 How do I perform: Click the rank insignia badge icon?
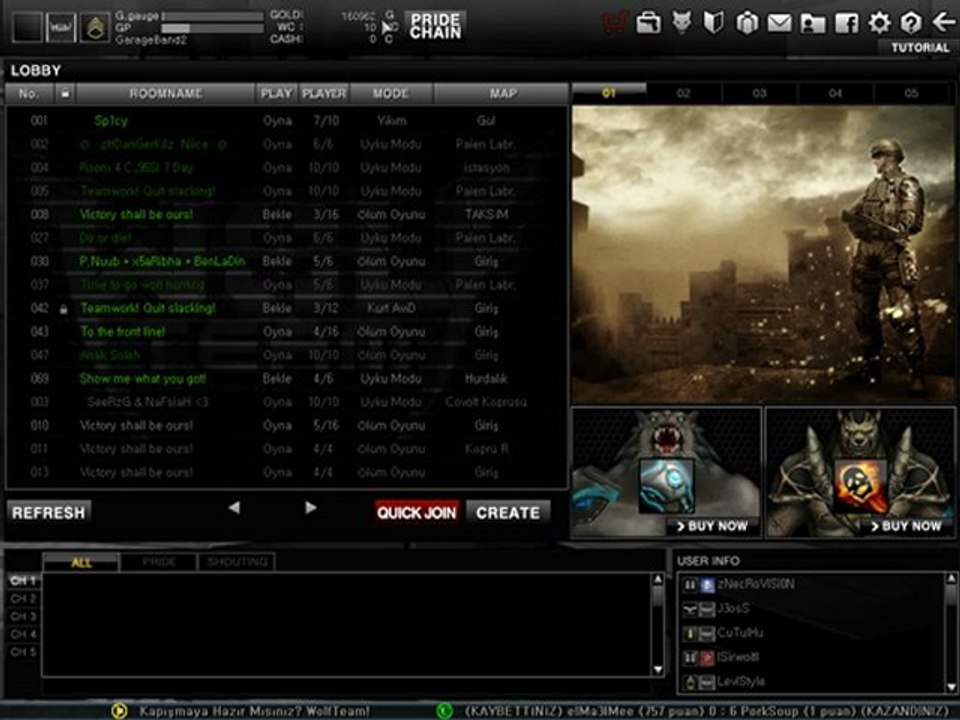click(94, 28)
